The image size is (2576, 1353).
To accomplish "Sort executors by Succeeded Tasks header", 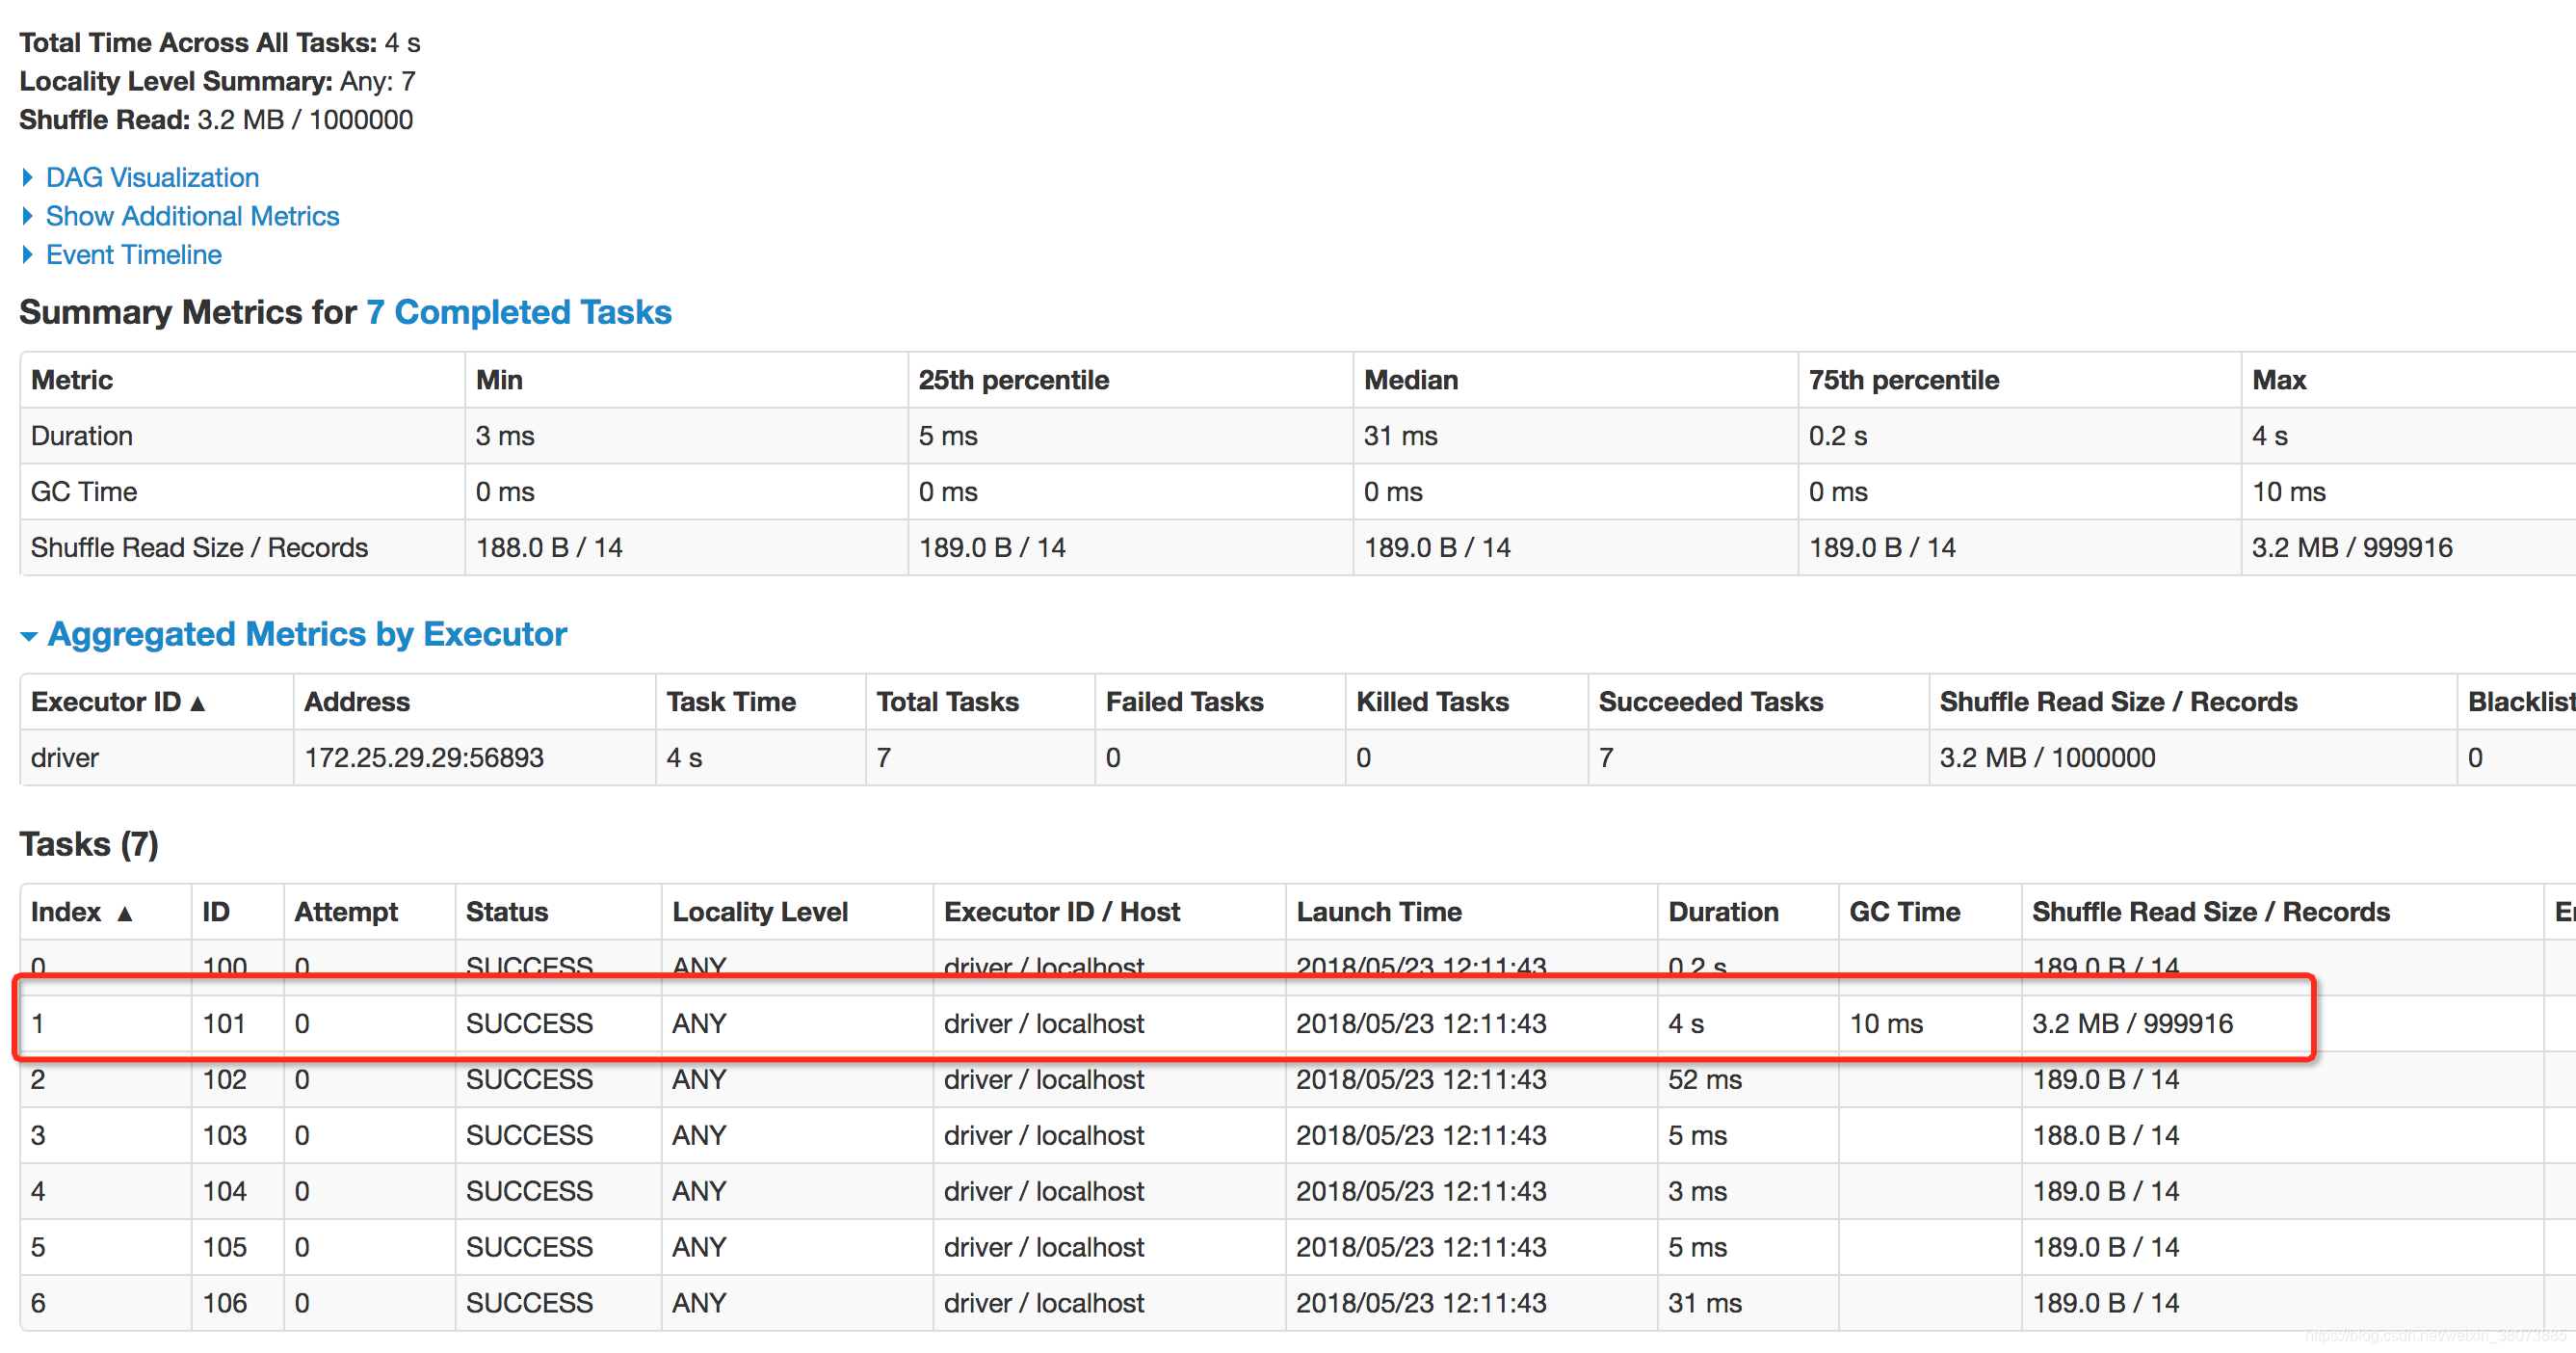I will (1710, 702).
